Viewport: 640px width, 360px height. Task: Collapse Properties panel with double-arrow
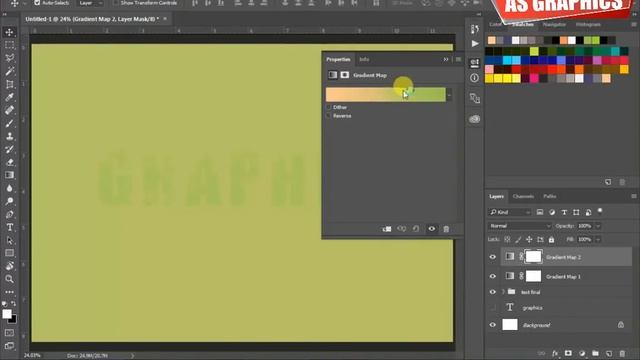[x=446, y=60]
